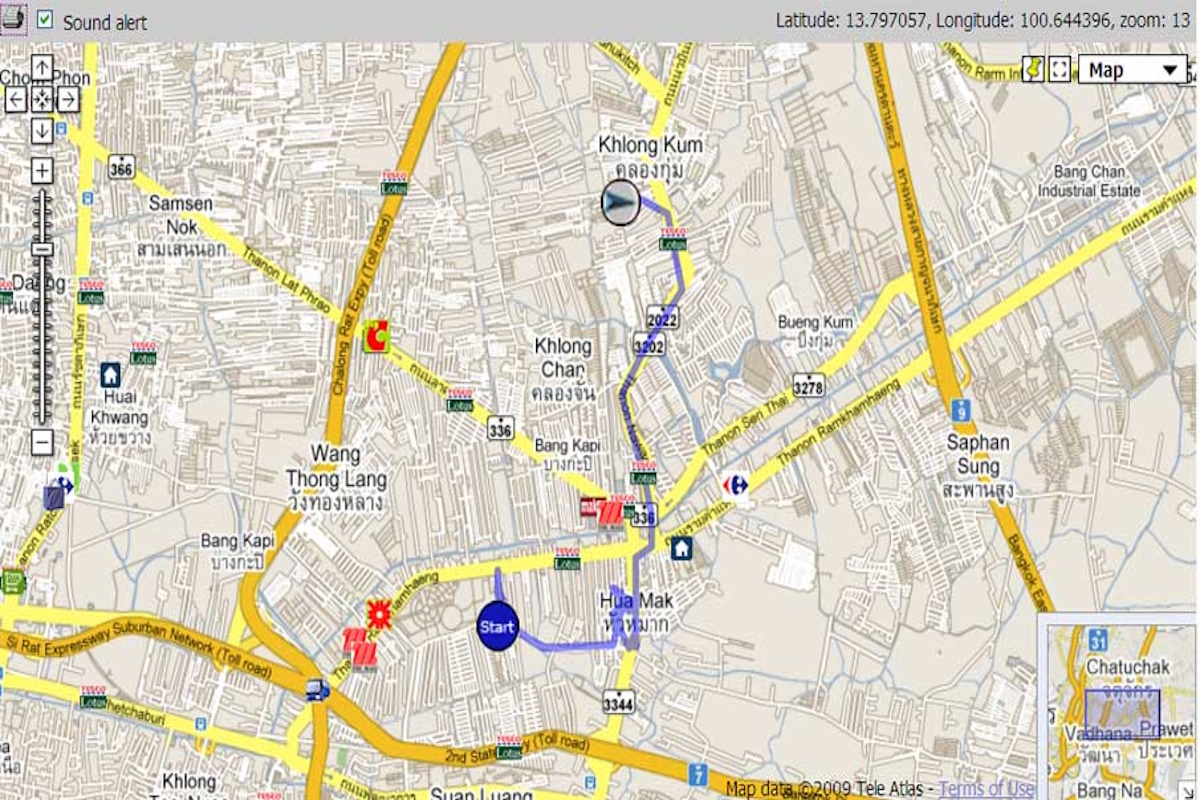The image size is (1200, 800).
Task: Collapse the overview minimap with corner arrow
Action: coord(1187,789)
